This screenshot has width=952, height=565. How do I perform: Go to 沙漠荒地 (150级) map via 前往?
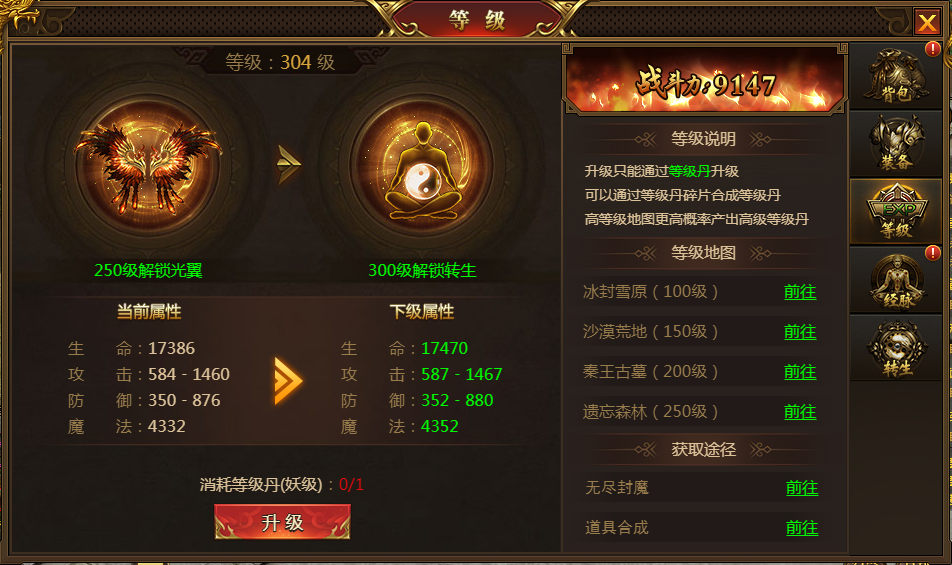coord(800,332)
